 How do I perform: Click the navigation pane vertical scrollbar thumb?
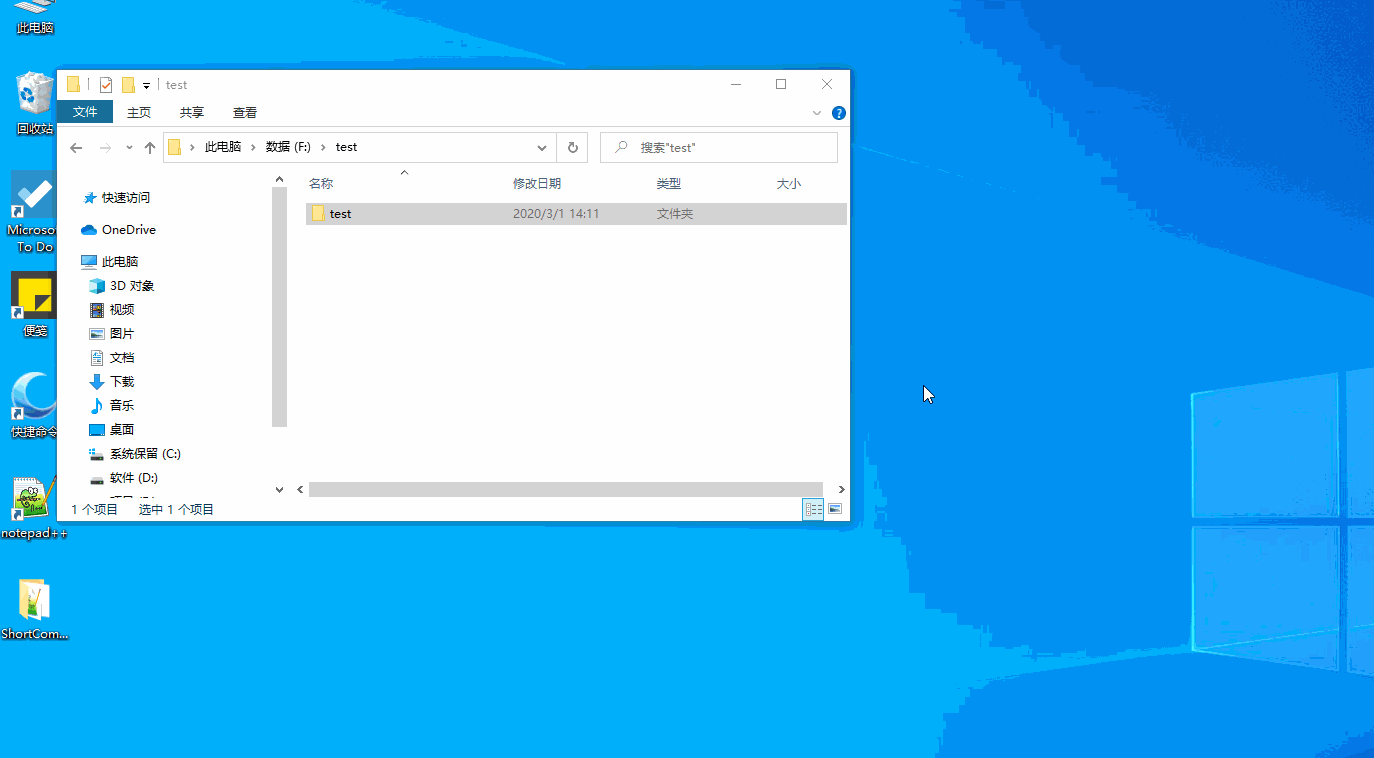click(x=279, y=308)
